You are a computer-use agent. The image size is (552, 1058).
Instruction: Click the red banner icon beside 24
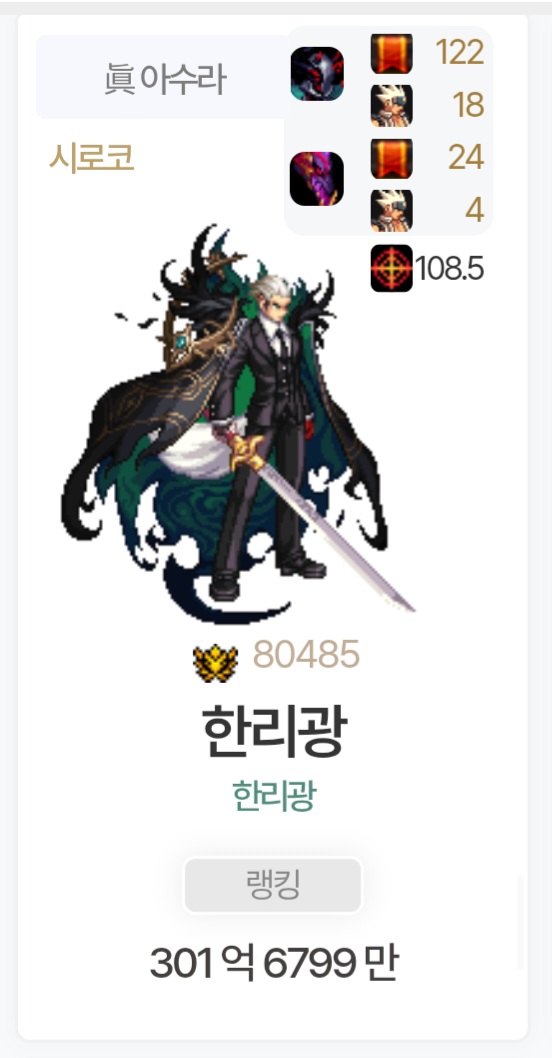[391, 158]
